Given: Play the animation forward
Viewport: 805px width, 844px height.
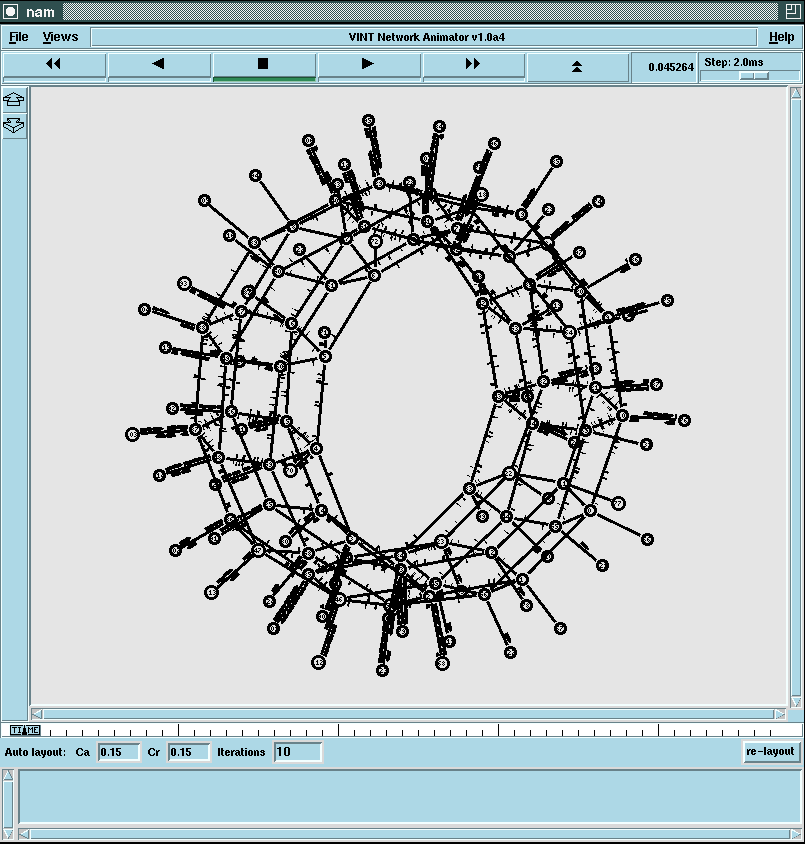Looking at the screenshot, I should (x=369, y=64).
